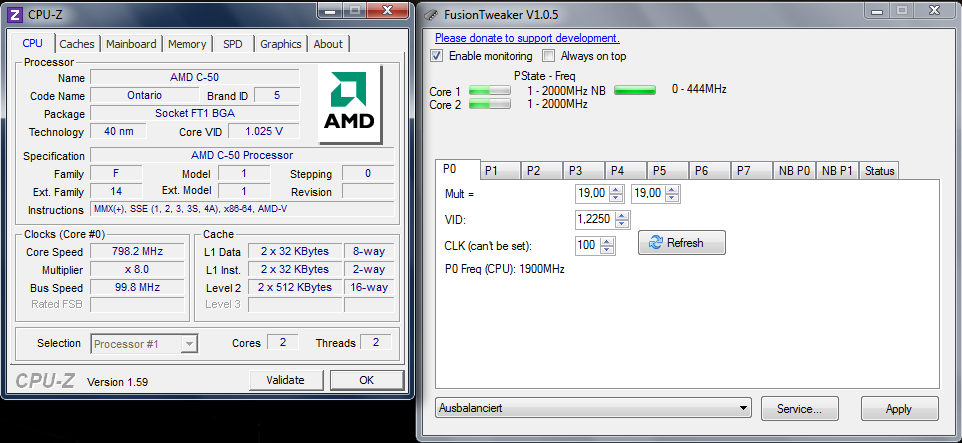Image resolution: width=962 pixels, height=443 pixels.
Task: Click the Name field showing AMD C-50
Action: [194, 77]
